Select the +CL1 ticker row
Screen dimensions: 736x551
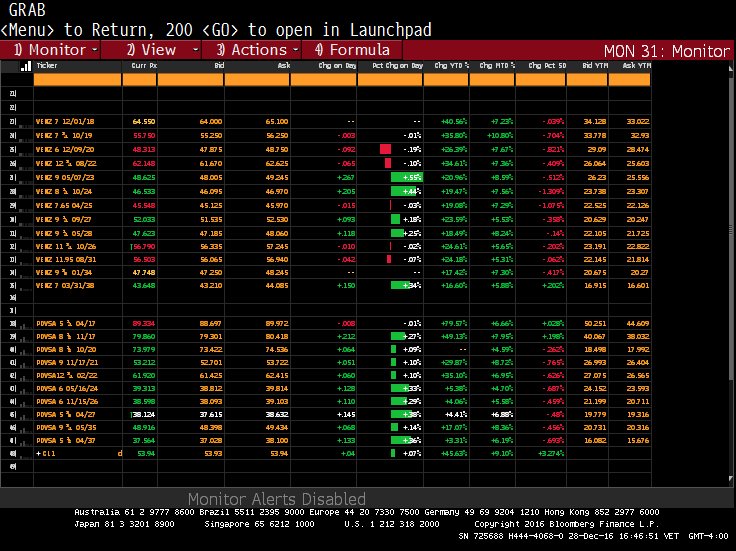(x=46, y=453)
